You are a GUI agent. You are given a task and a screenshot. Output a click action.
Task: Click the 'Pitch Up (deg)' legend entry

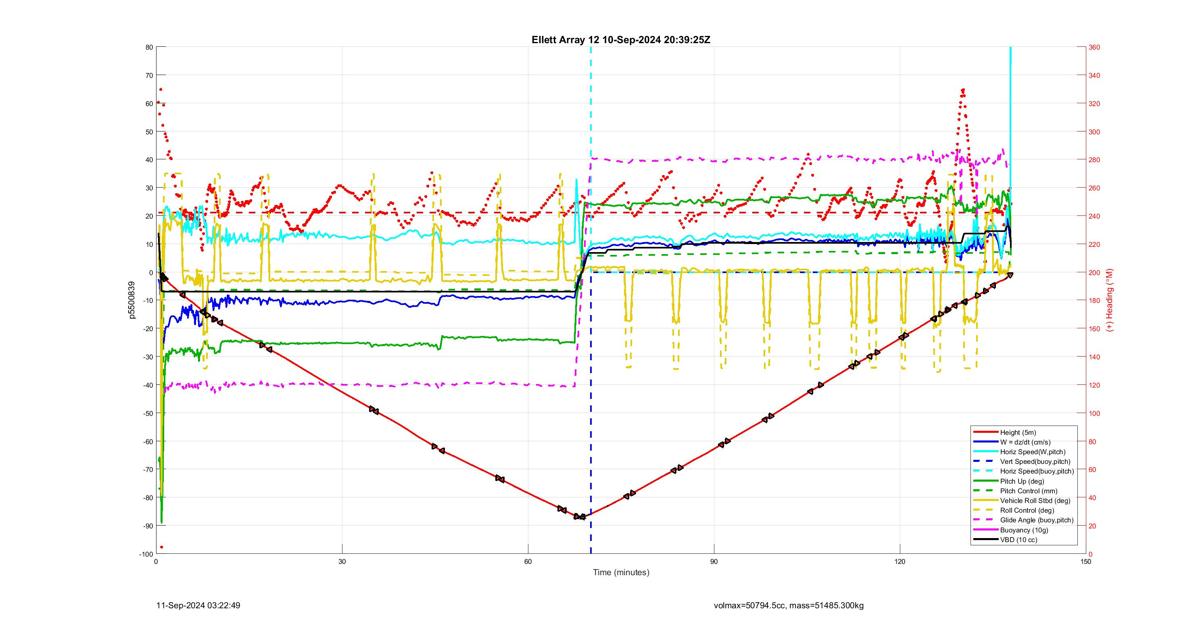[x=1022, y=481]
